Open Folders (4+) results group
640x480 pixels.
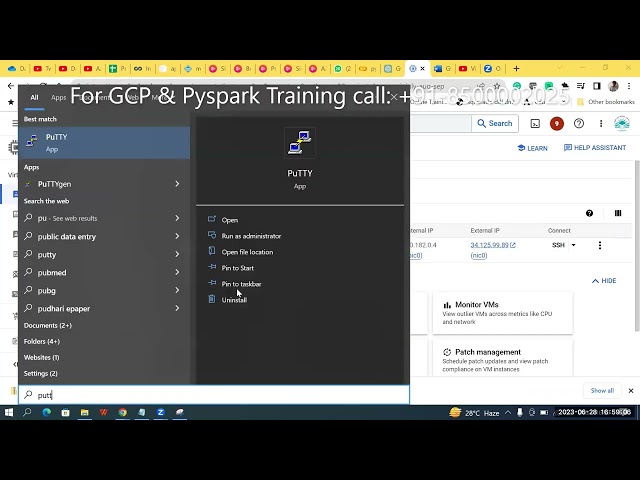(x=42, y=341)
